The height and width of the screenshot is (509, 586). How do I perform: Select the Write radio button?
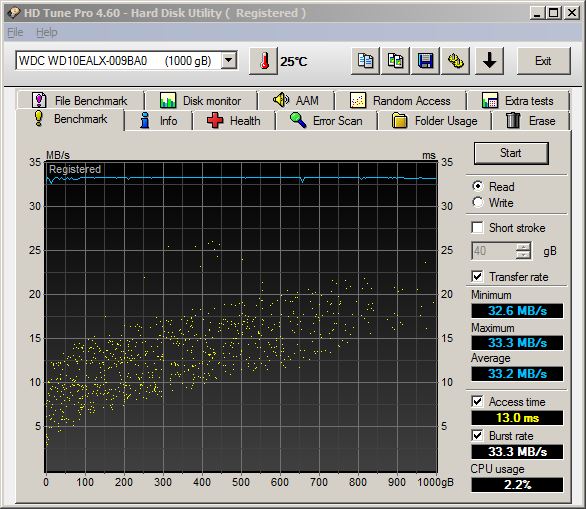pos(478,203)
